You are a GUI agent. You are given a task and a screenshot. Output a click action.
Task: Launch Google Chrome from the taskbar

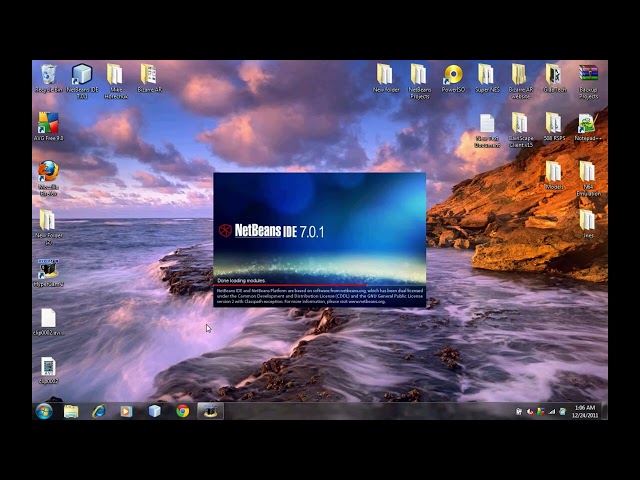182,411
